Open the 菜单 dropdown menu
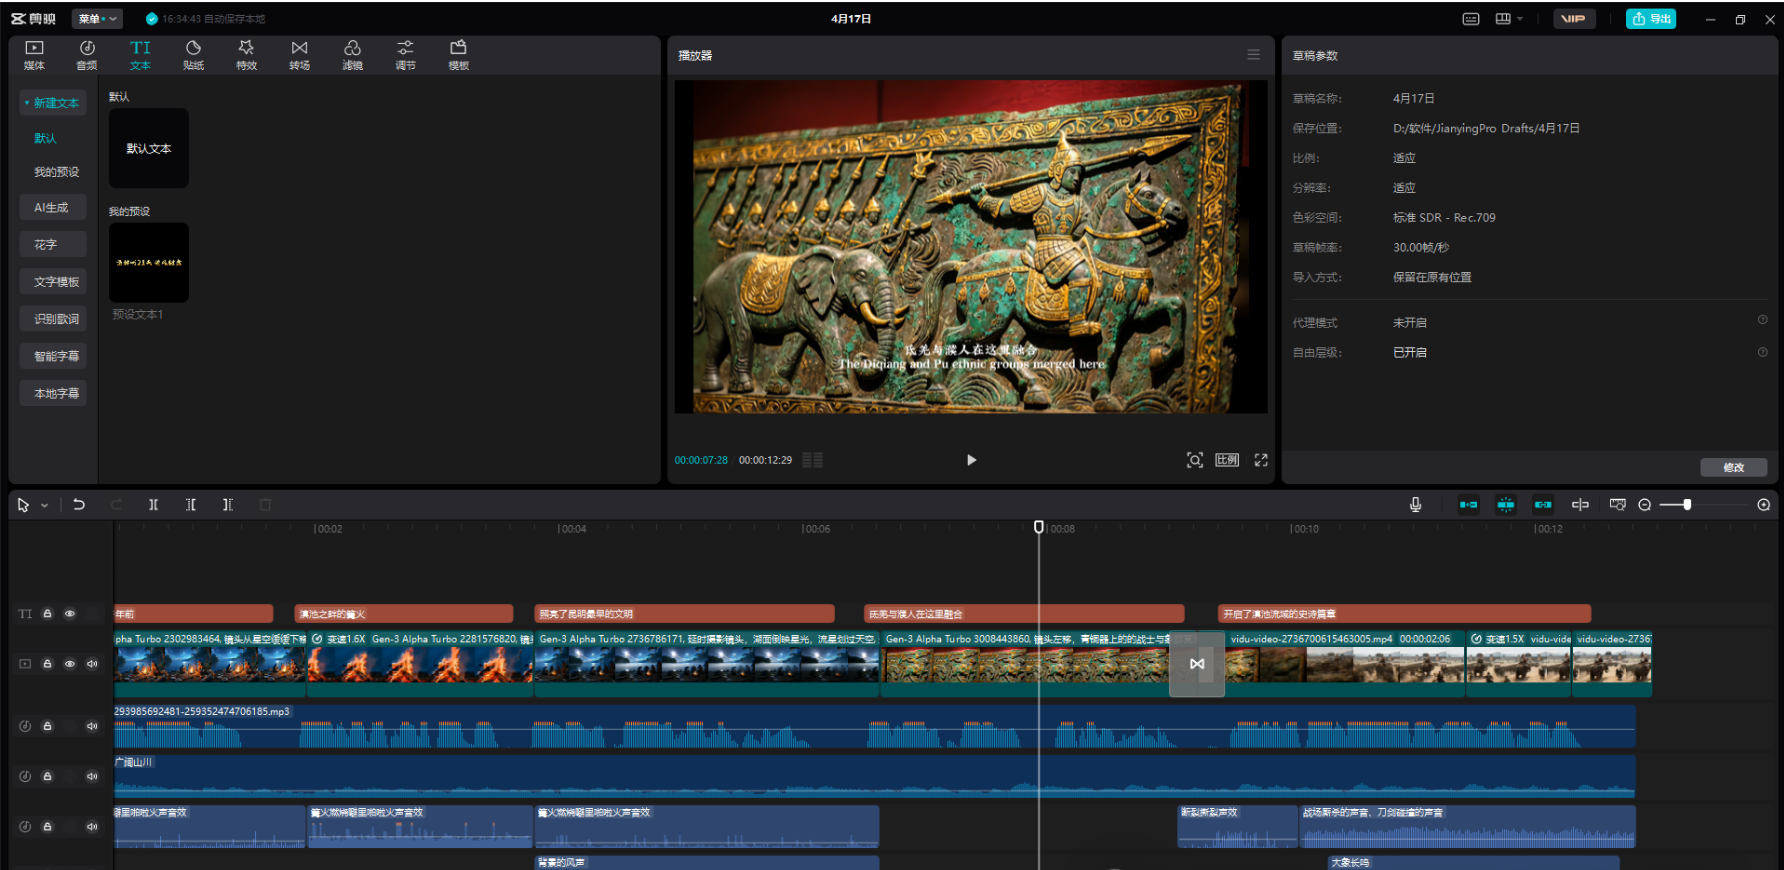Viewport: 1784px width, 870px height. pos(97,19)
